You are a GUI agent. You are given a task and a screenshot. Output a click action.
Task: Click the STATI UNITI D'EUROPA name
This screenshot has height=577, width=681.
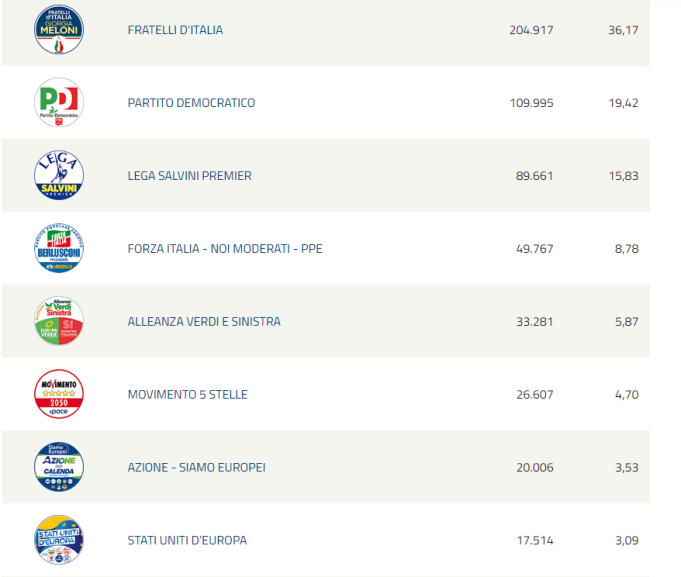pyautogui.click(x=187, y=541)
